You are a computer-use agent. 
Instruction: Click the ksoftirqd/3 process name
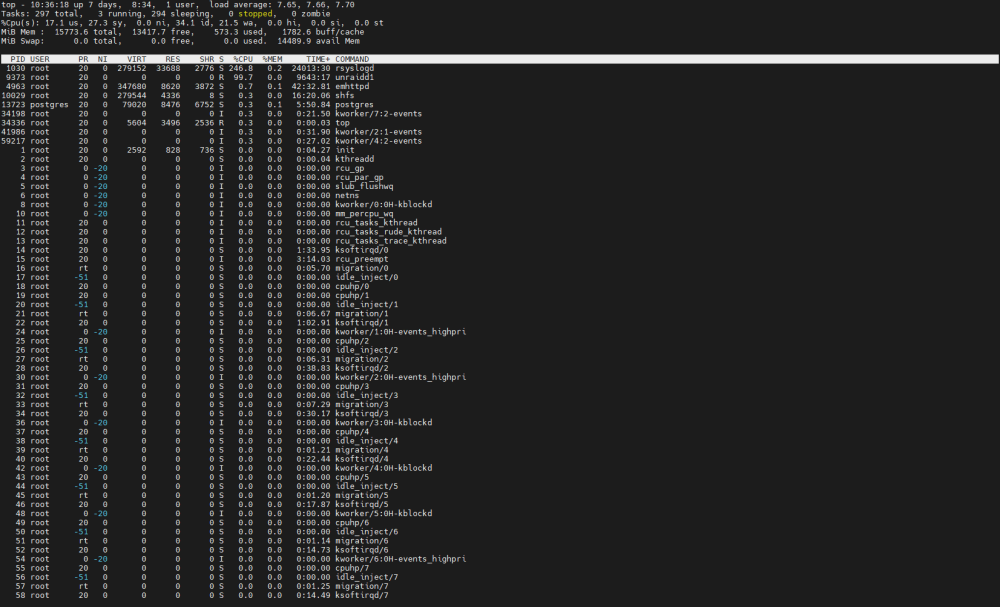[362, 414]
